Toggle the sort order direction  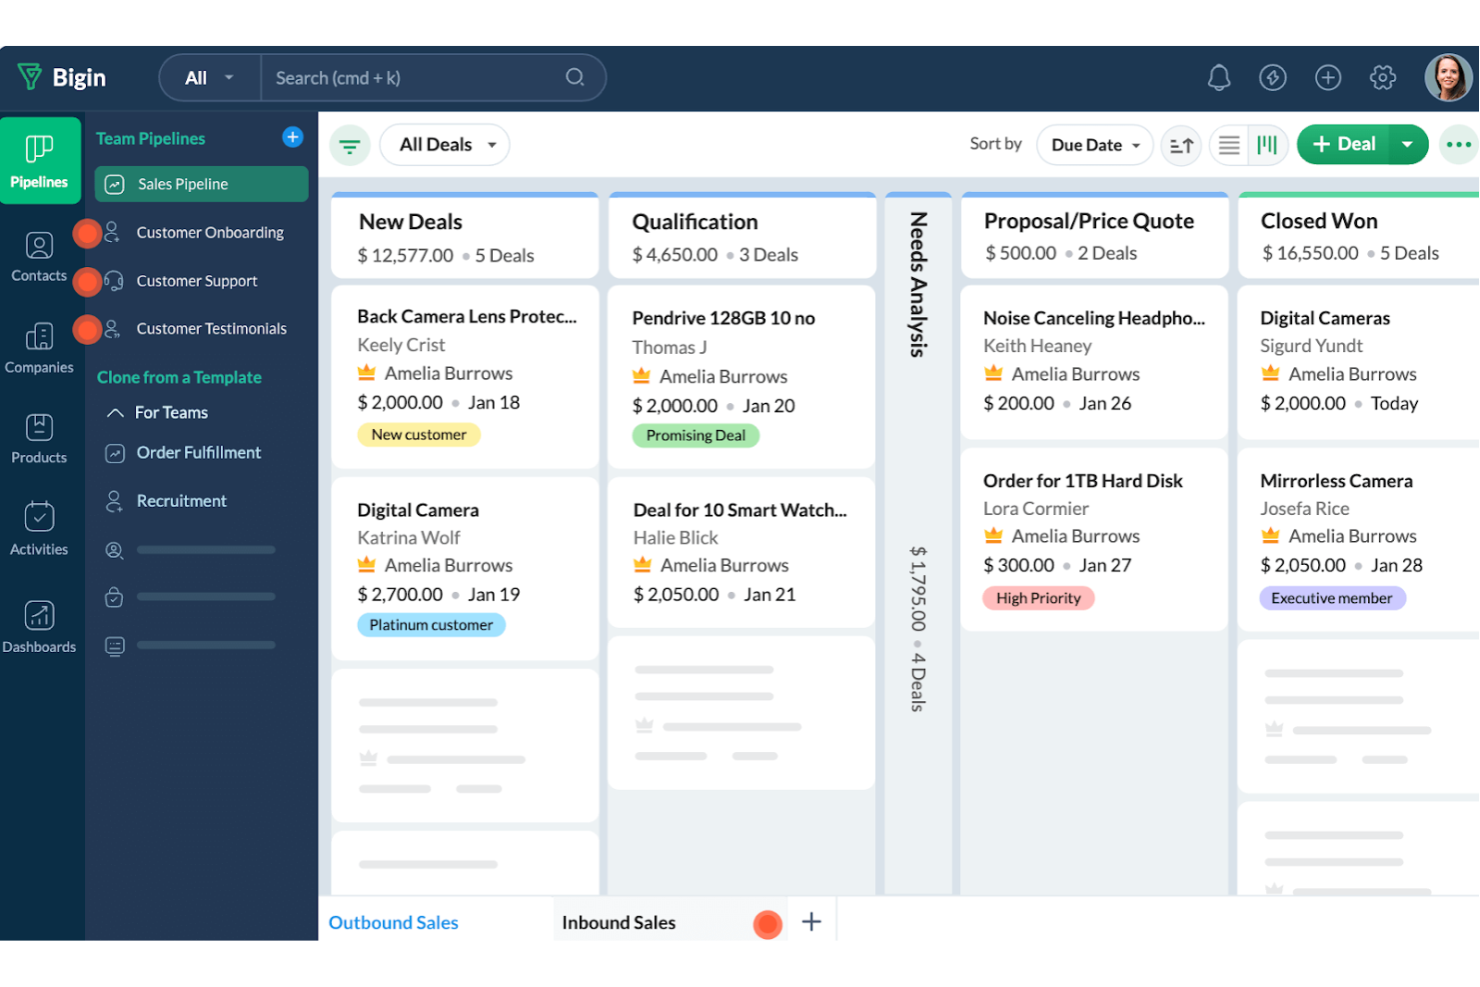(1181, 144)
